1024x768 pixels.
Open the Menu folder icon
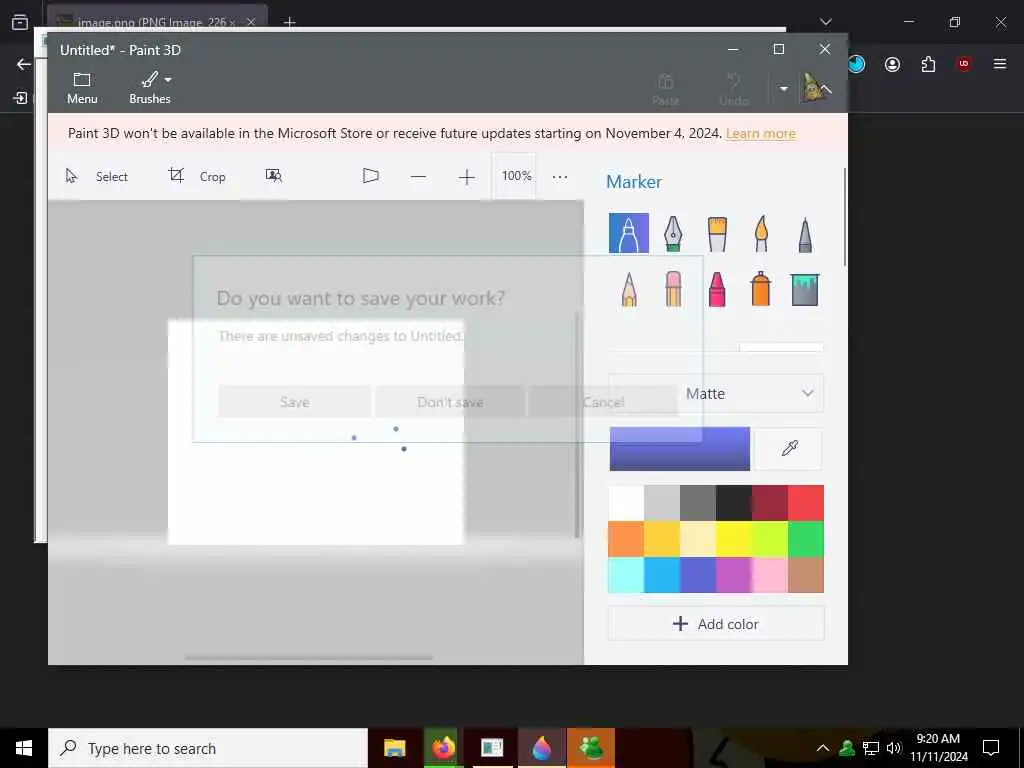coord(82,88)
